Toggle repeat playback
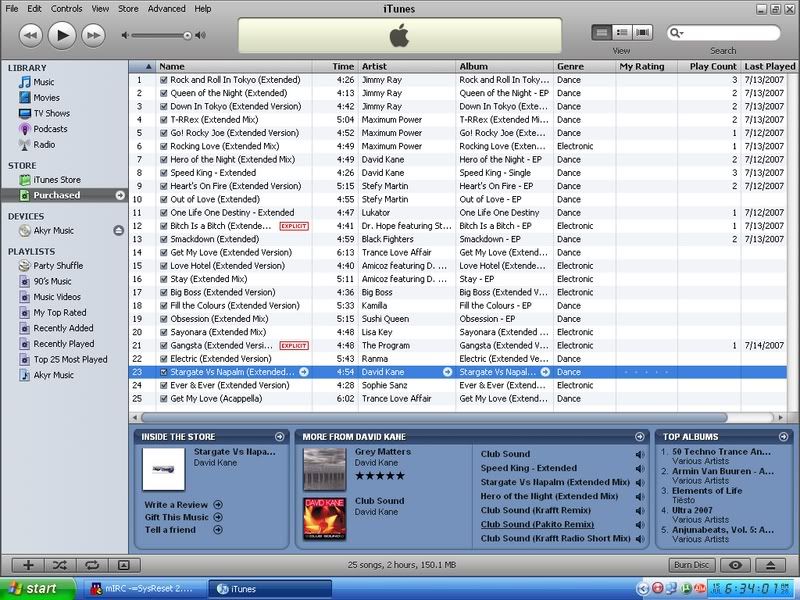The width and height of the screenshot is (800, 600). [x=92, y=565]
